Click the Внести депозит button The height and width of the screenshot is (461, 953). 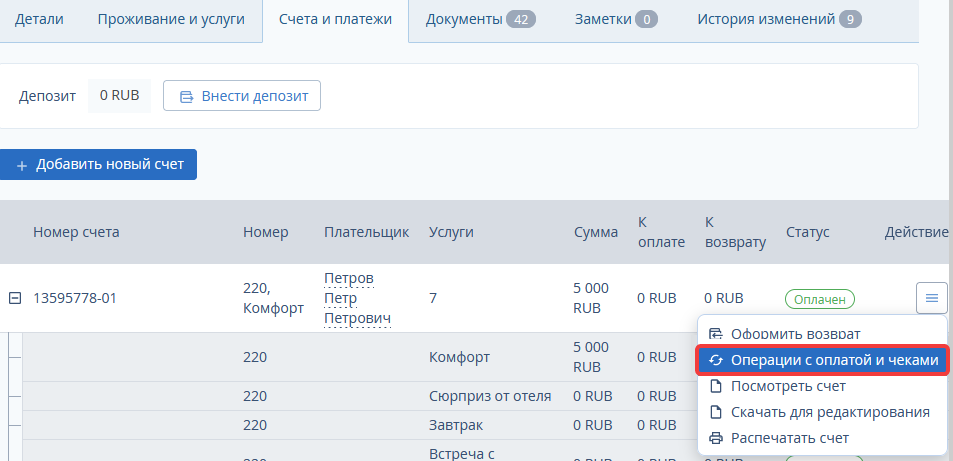pyautogui.click(x=242, y=96)
